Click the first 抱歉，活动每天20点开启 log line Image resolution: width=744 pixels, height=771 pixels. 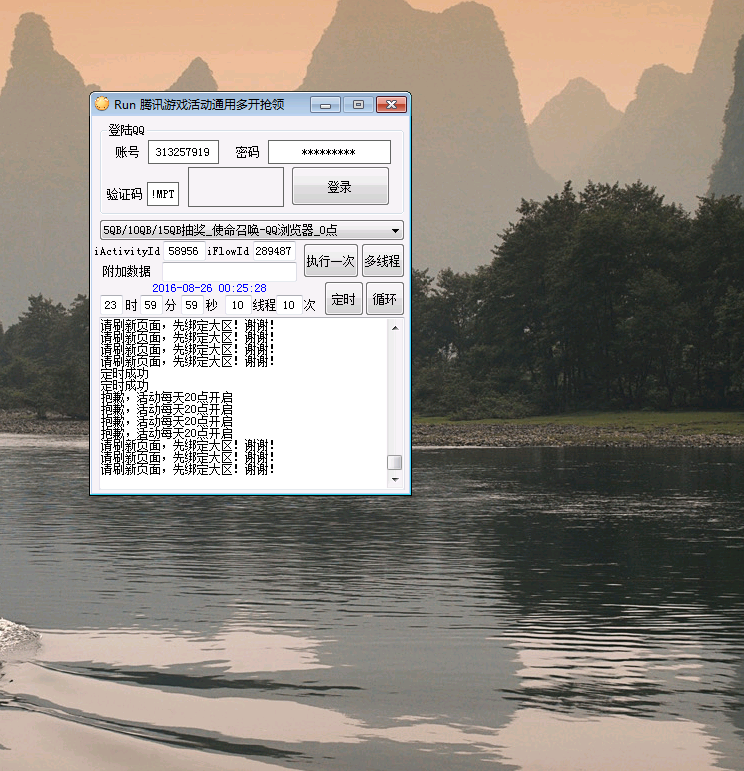[167, 398]
